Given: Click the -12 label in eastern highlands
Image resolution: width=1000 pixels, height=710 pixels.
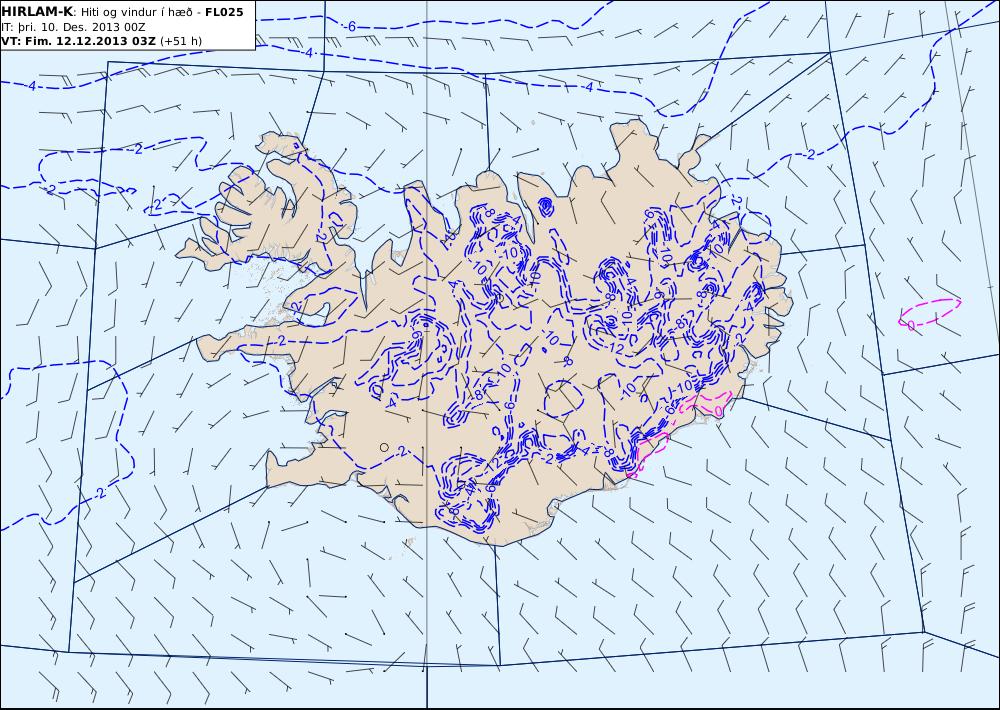Looking at the screenshot, I should click(616, 348).
